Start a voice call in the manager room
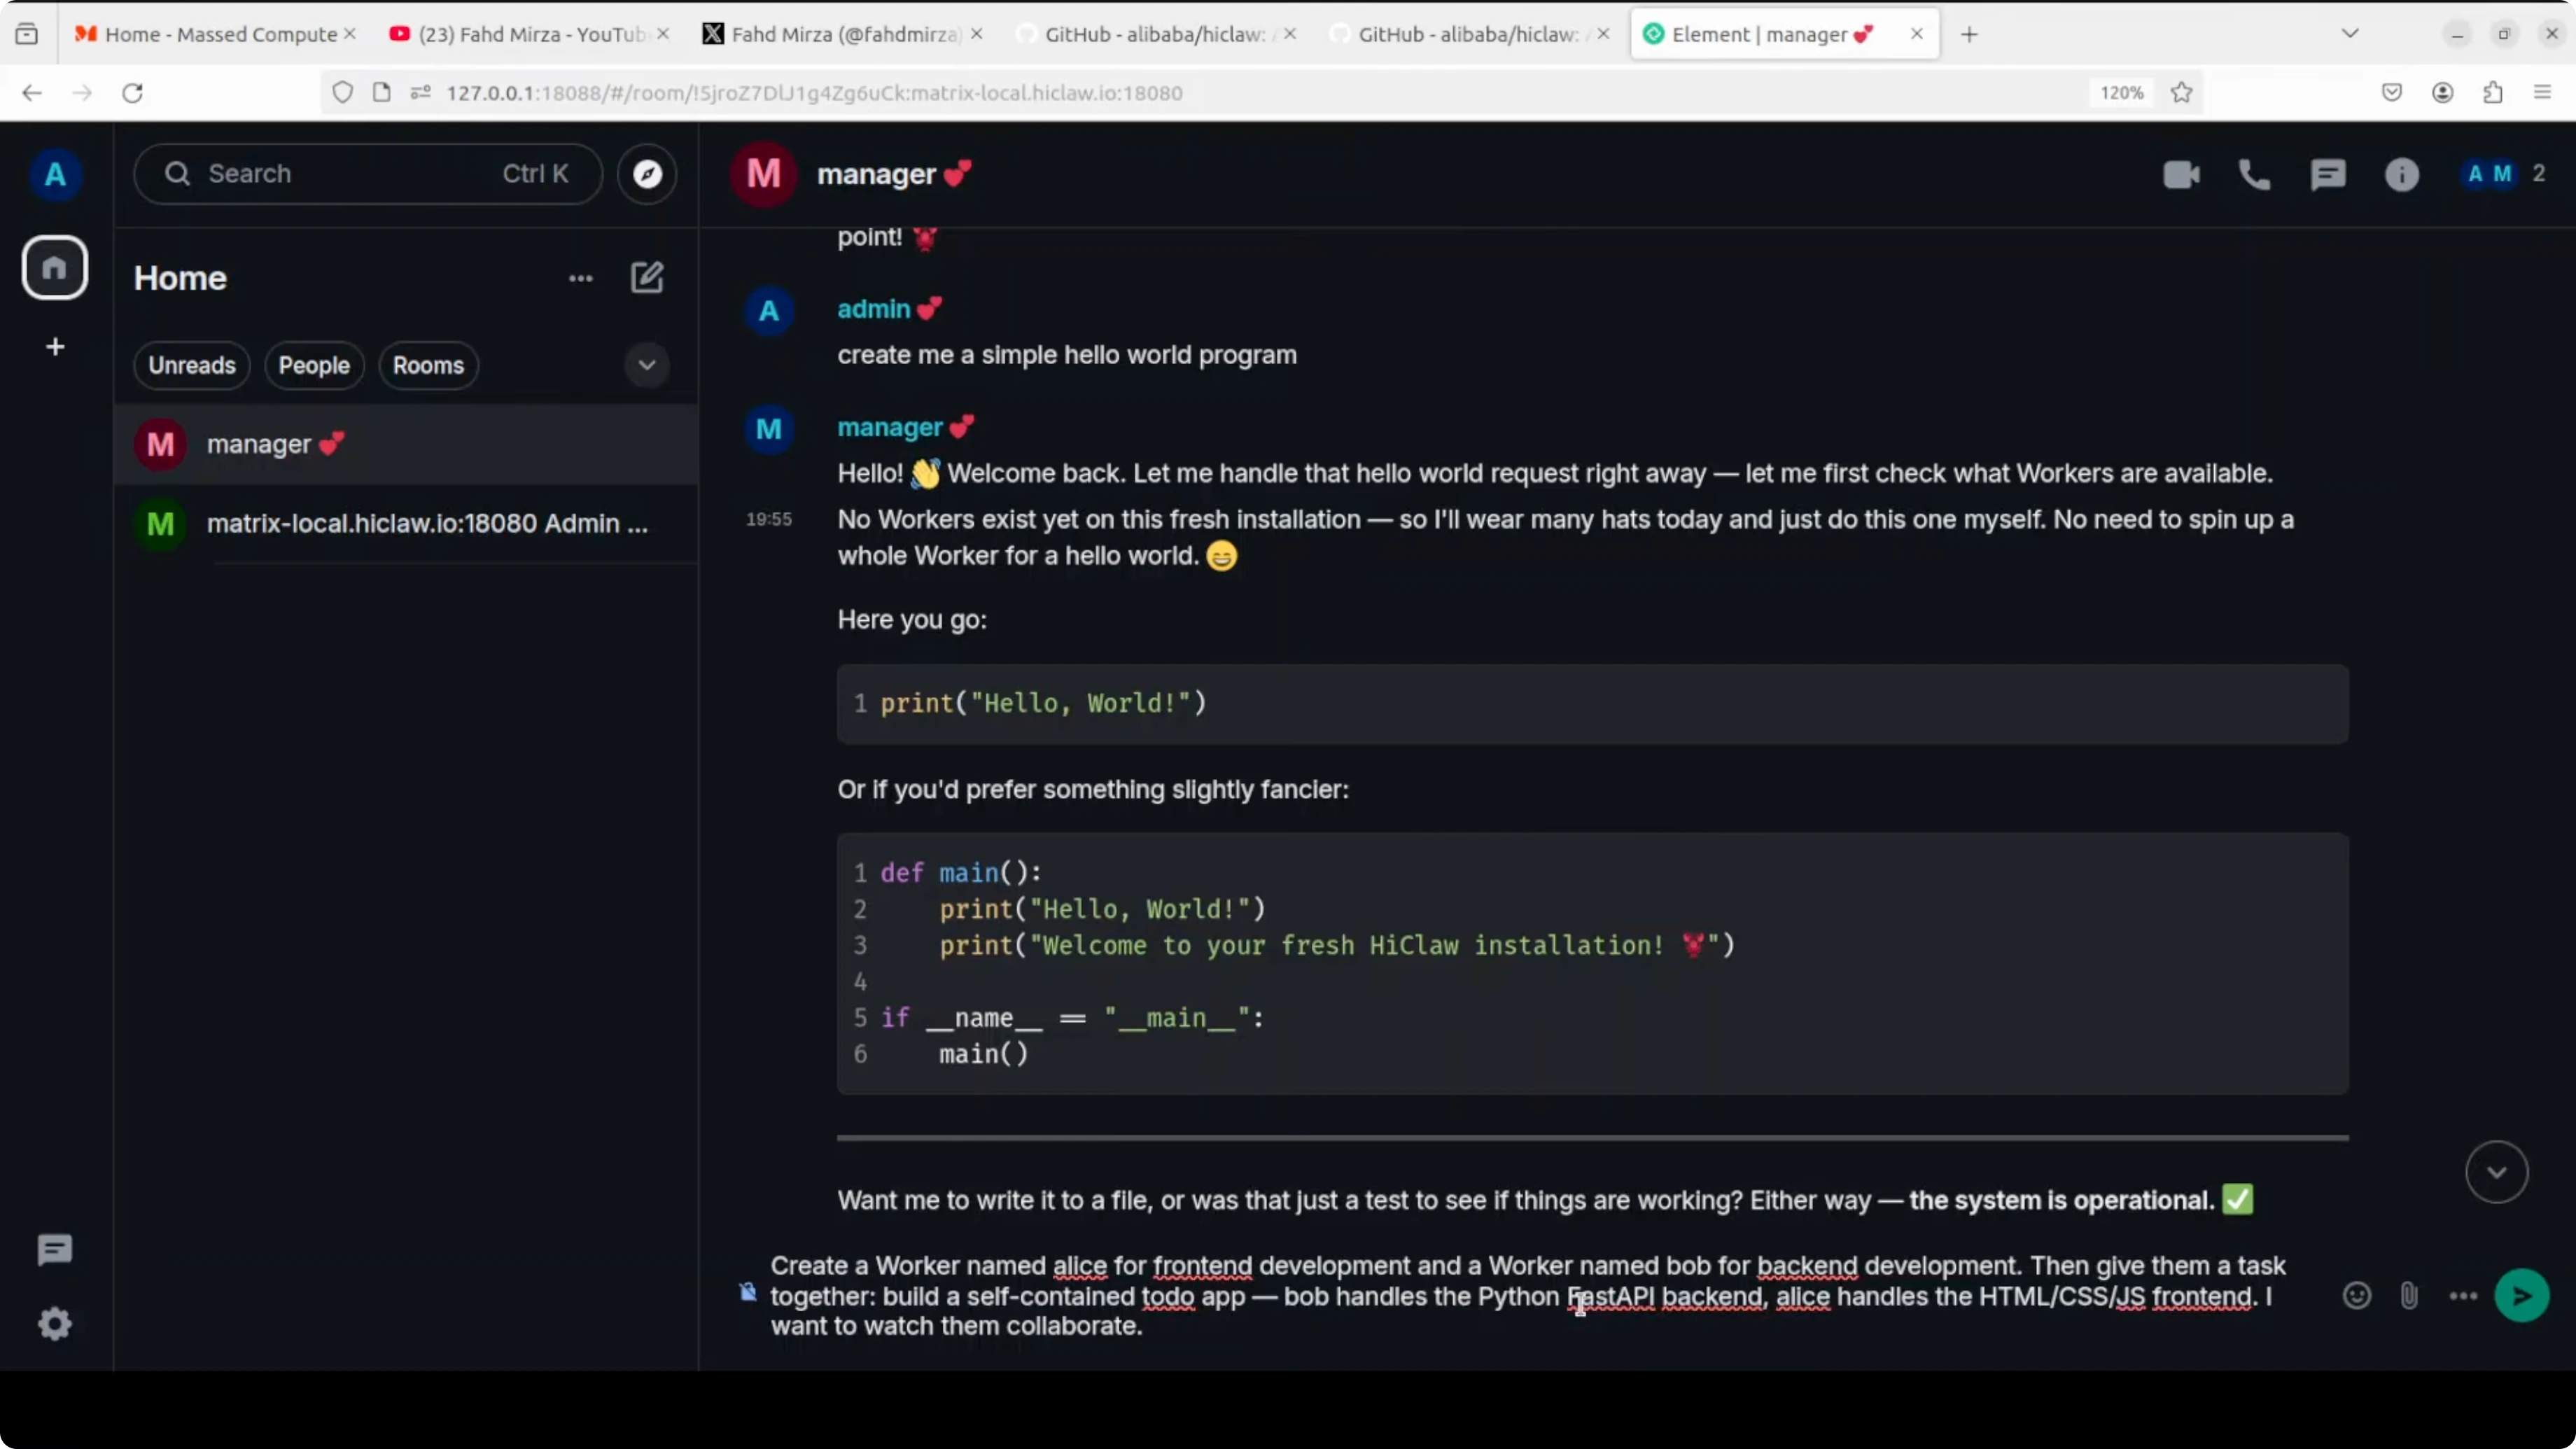This screenshot has width=2576, height=1449. click(x=2255, y=175)
